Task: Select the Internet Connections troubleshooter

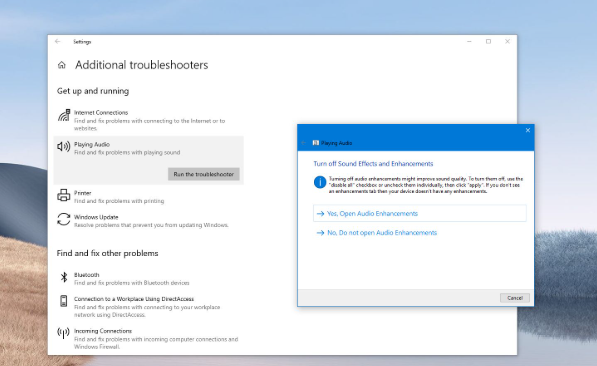Action: click(x=148, y=120)
